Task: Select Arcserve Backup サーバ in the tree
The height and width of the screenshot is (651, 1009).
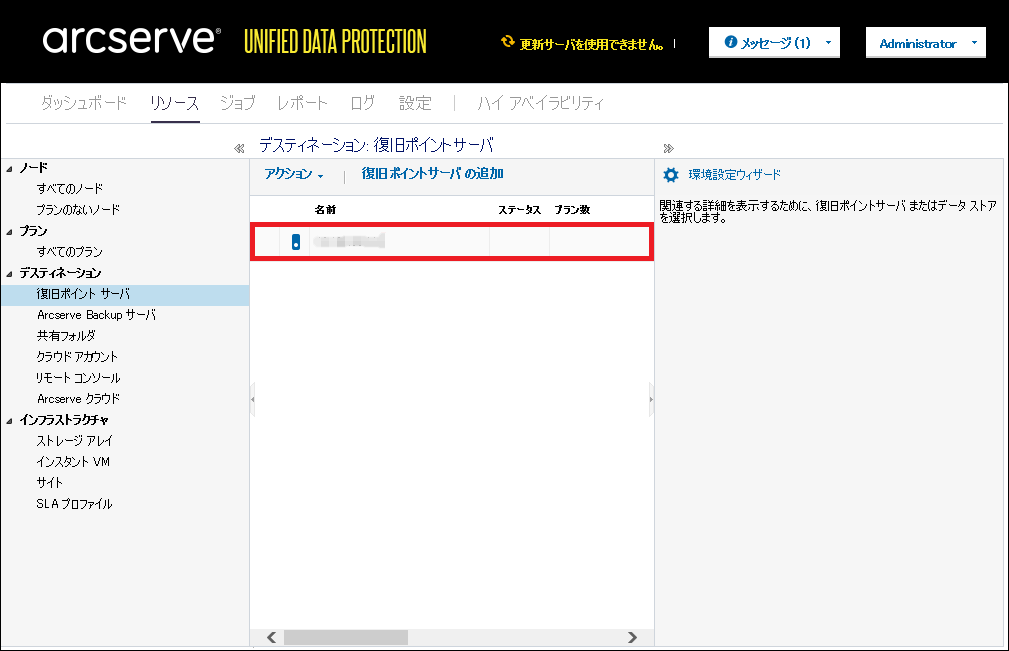Action: (x=97, y=315)
